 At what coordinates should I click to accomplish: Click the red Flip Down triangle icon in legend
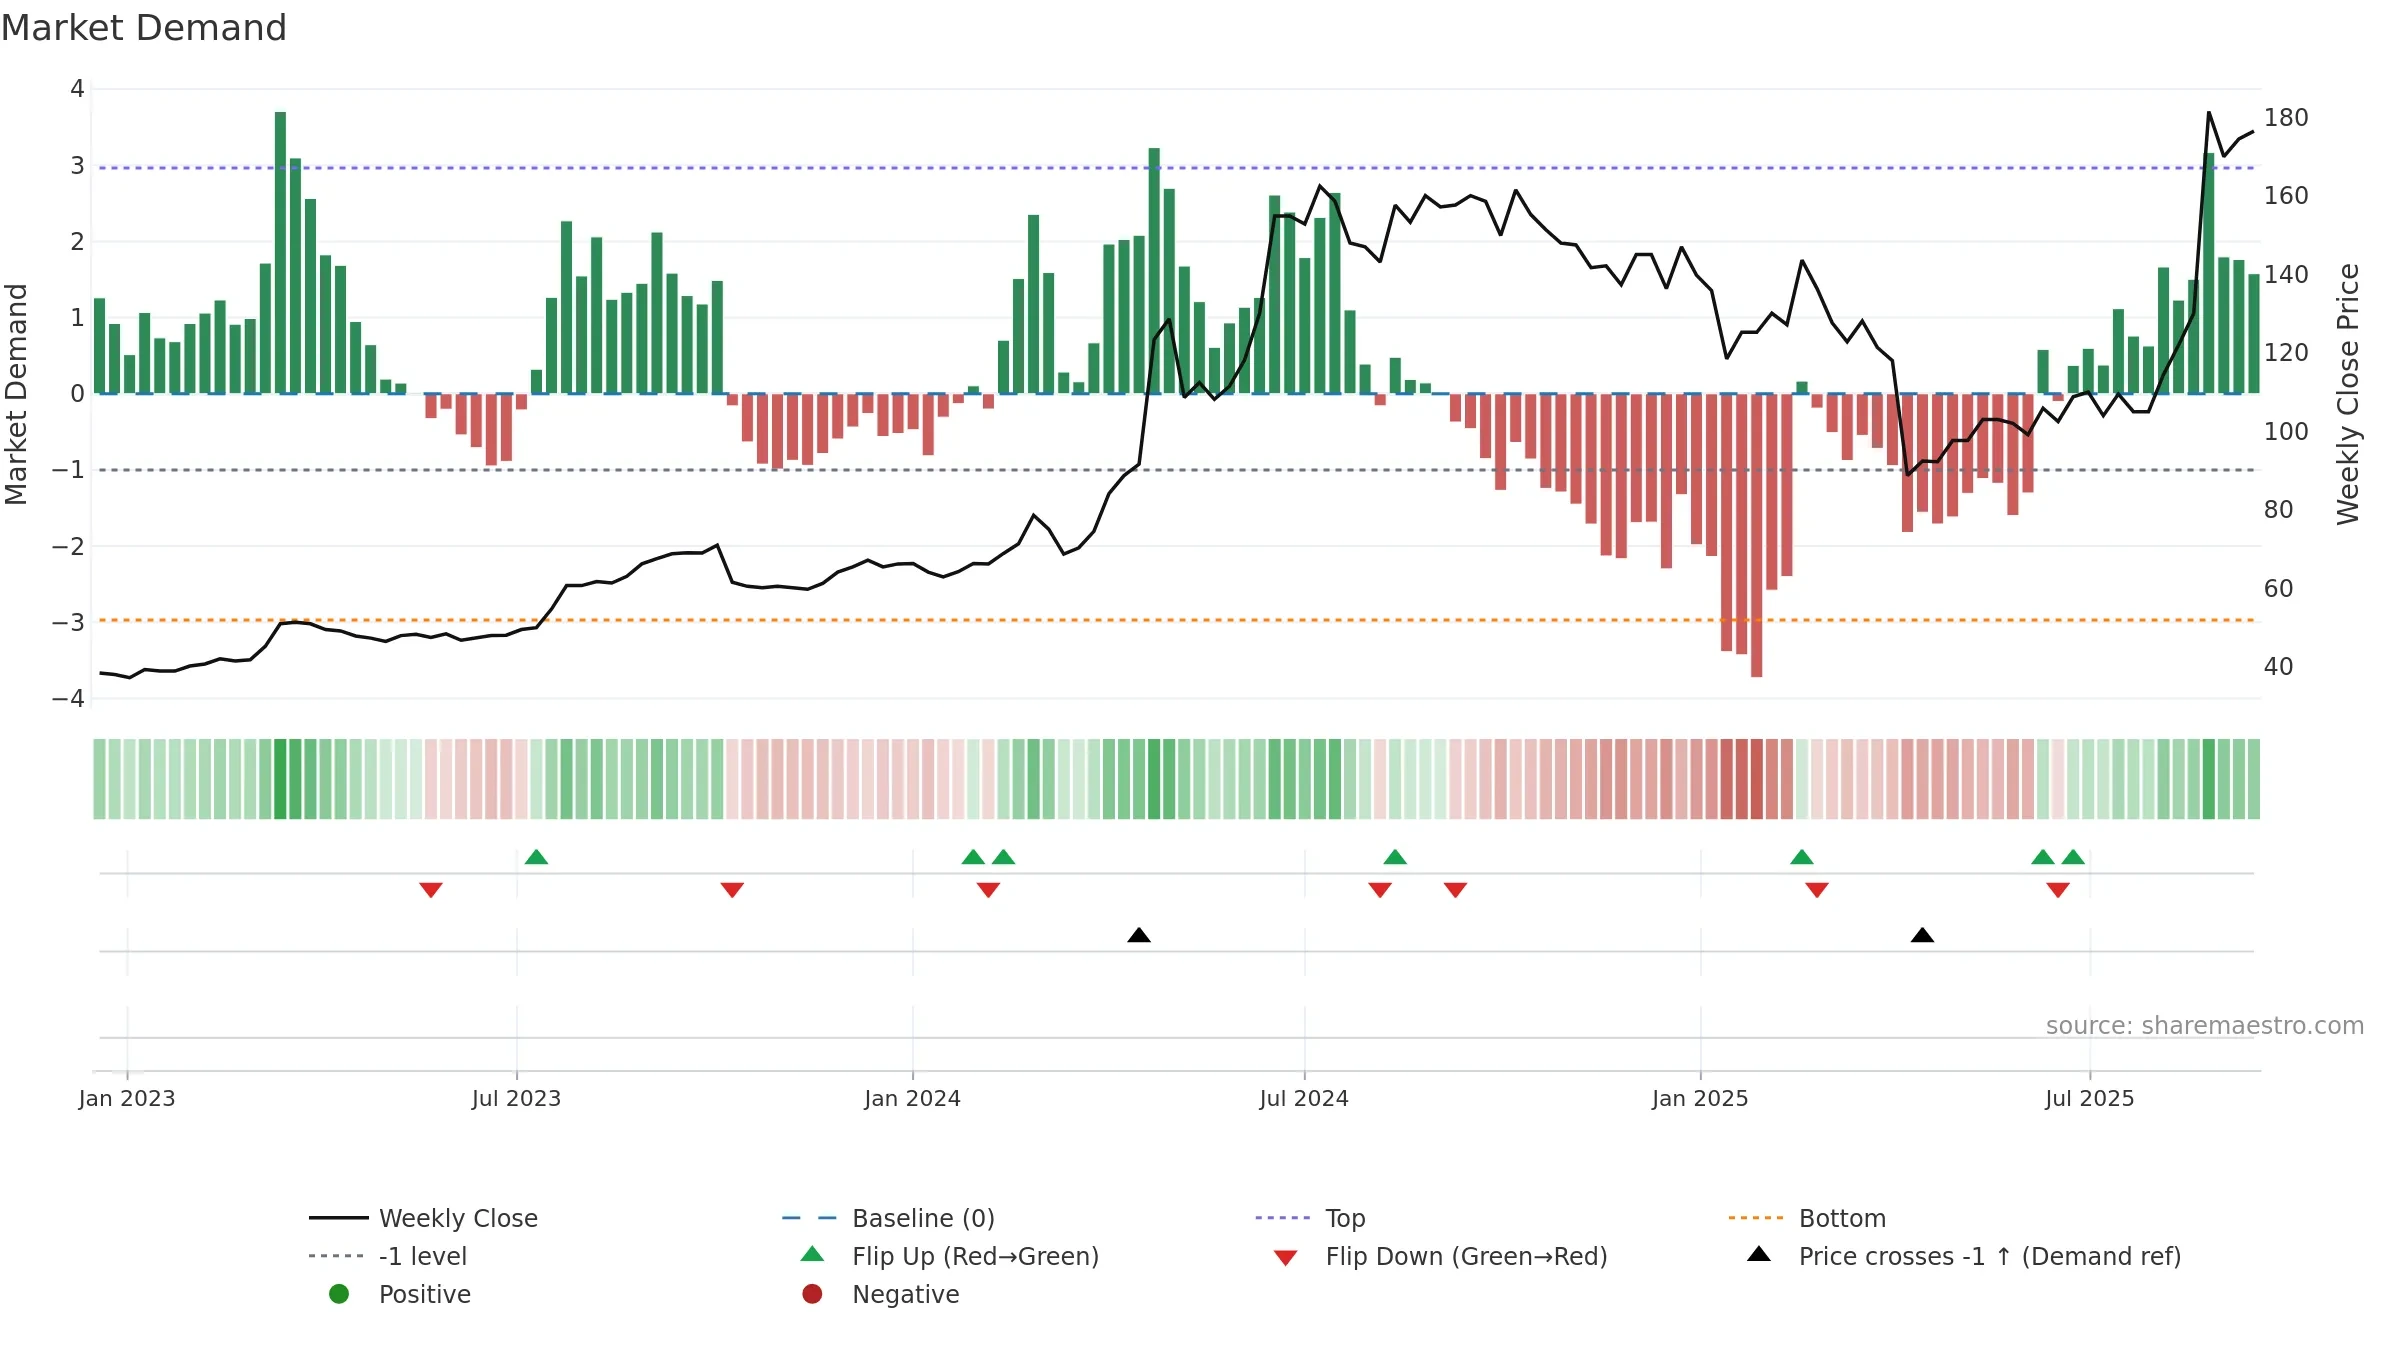point(1286,1258)
